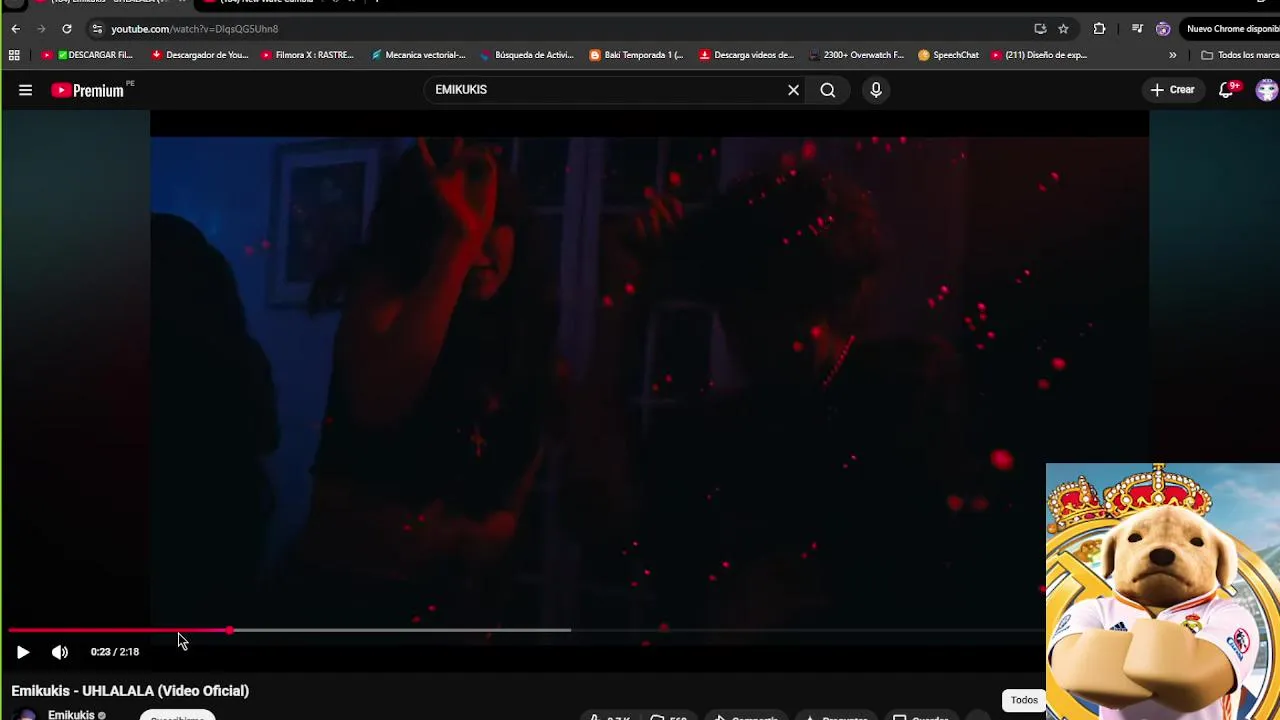Select the Todos filter chip

[x=1024, y=700]
